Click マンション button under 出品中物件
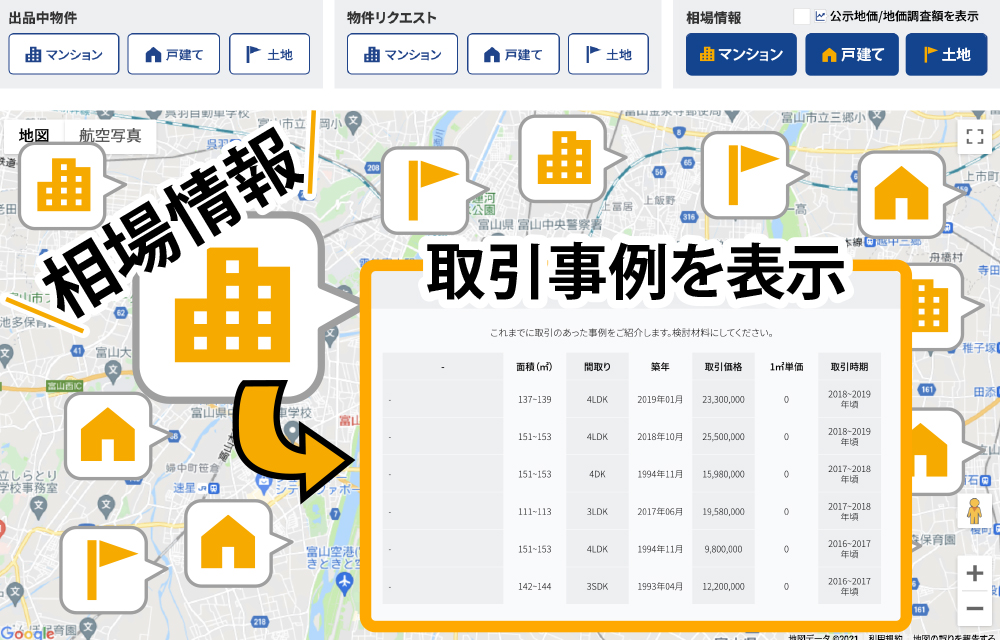 point(64,54)
